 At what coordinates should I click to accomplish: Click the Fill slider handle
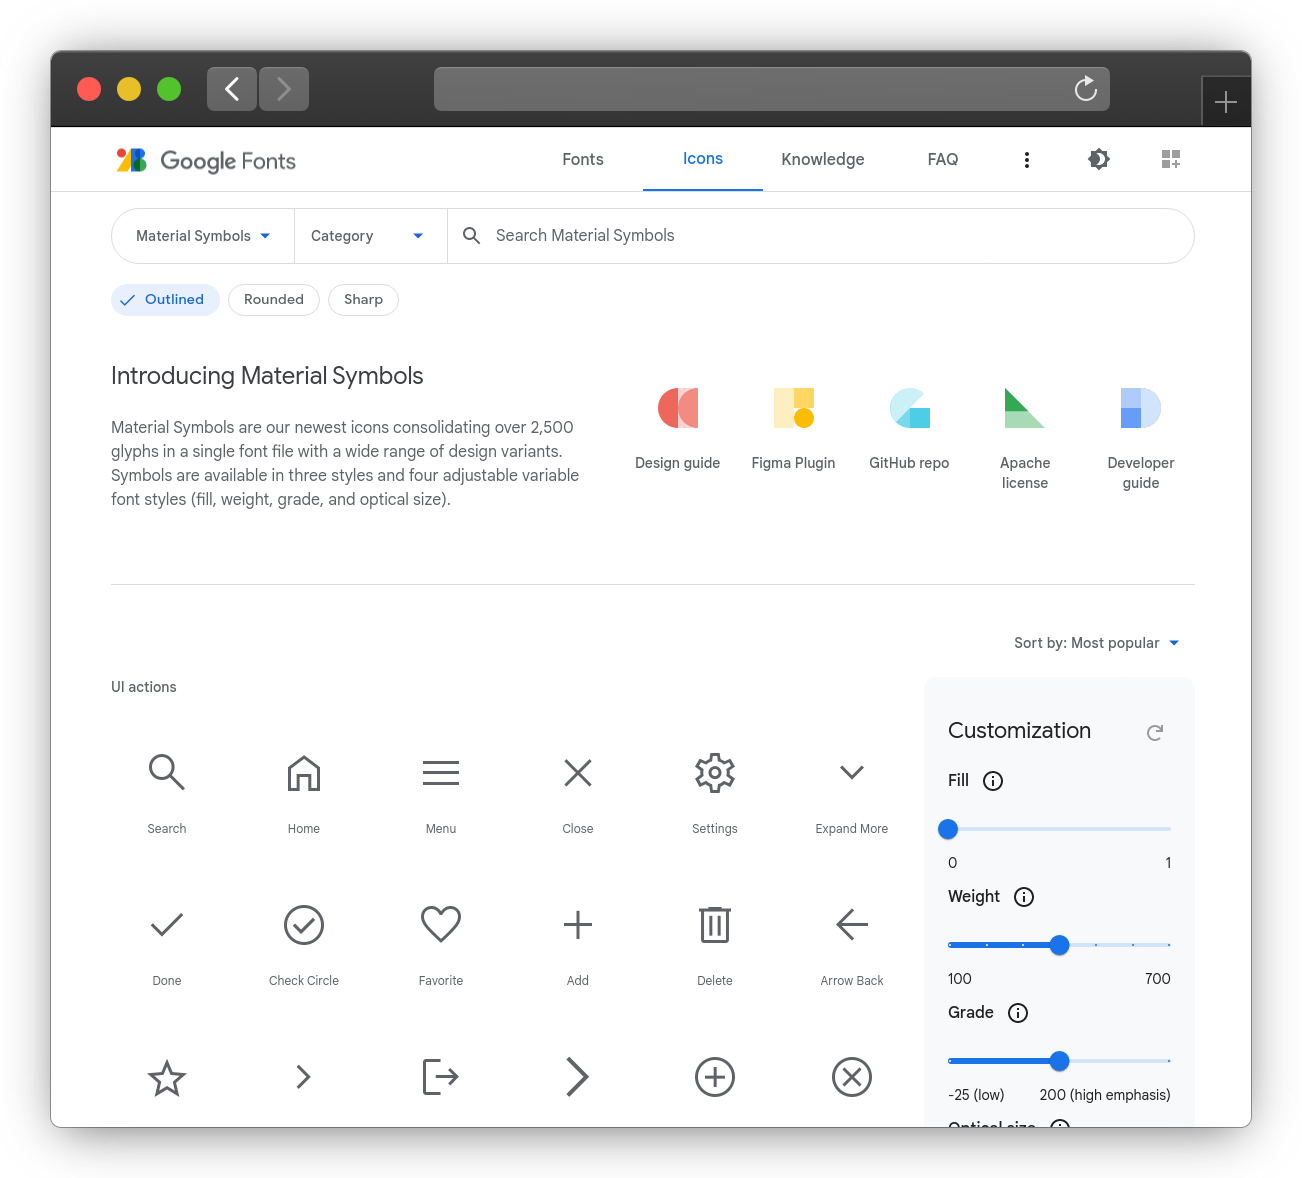point(948,829)
